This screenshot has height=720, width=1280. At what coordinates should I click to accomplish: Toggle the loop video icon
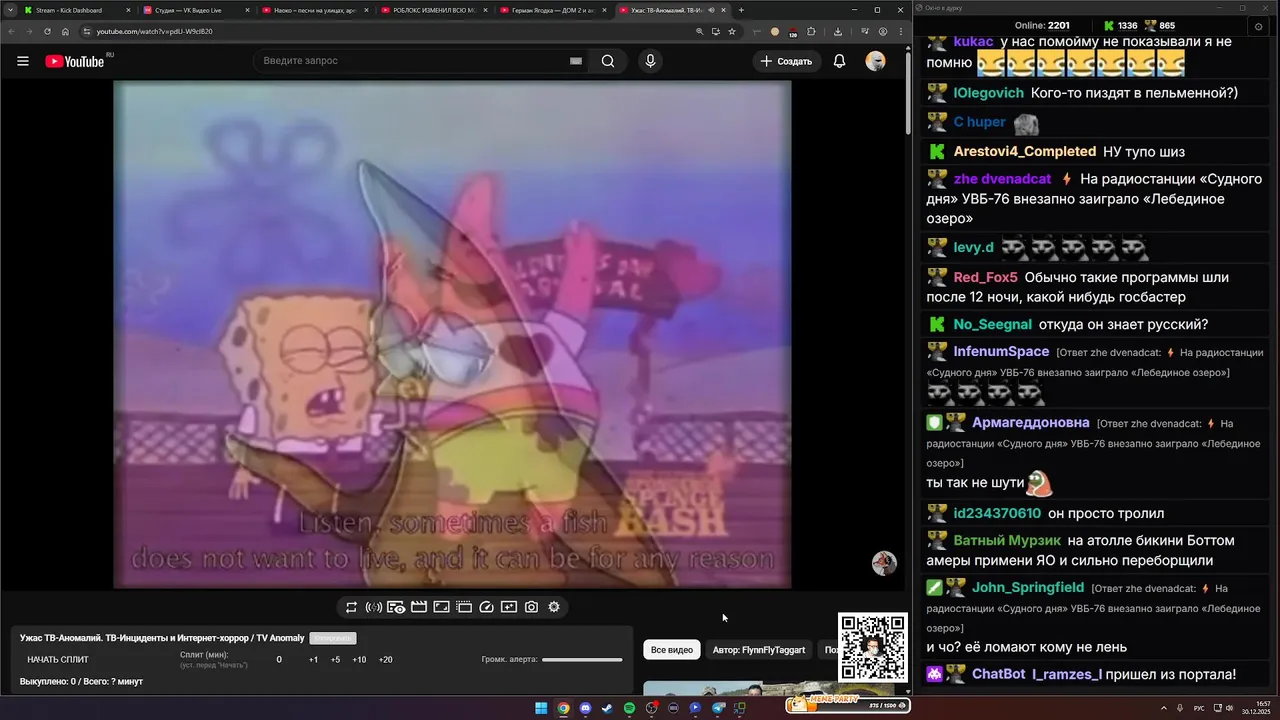(x=351, y=607)
